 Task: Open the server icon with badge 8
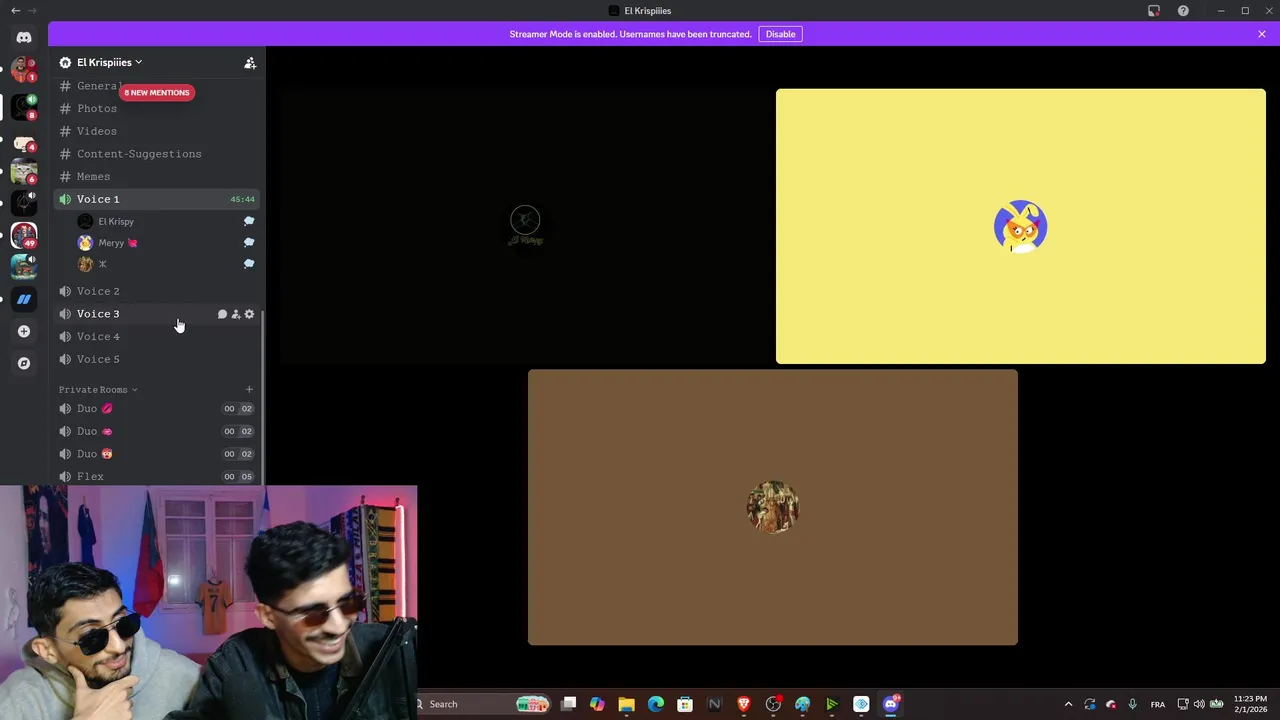pos(24,107)
